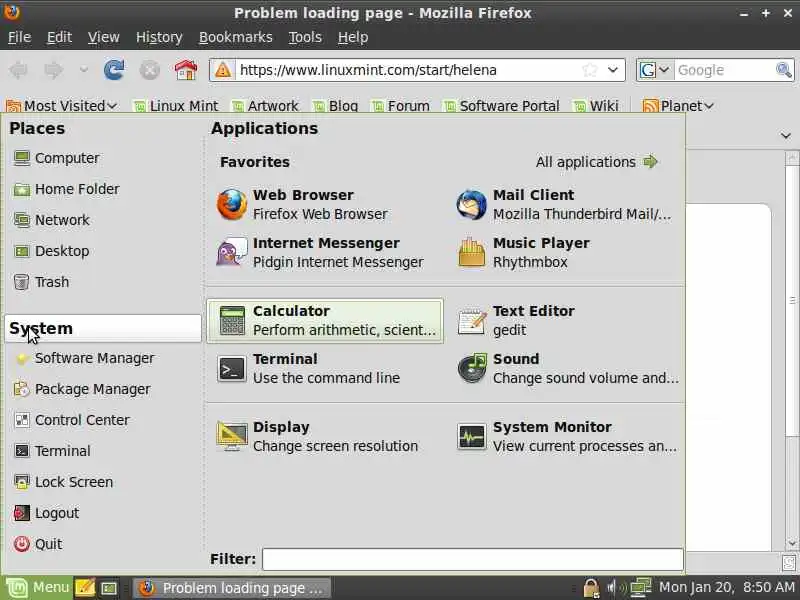Click All applications link
This screenshot has width=800, height=600.
click(x=596, y=162)
